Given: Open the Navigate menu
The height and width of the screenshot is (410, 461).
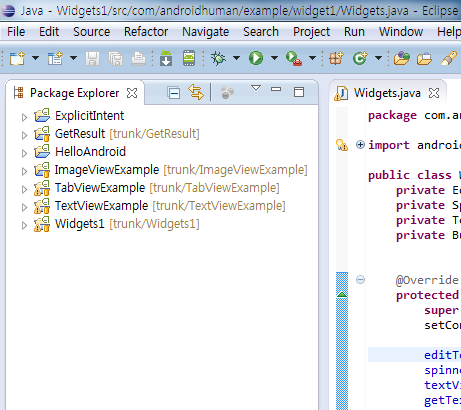Looking at the screenshot, I should coord(206,32).
